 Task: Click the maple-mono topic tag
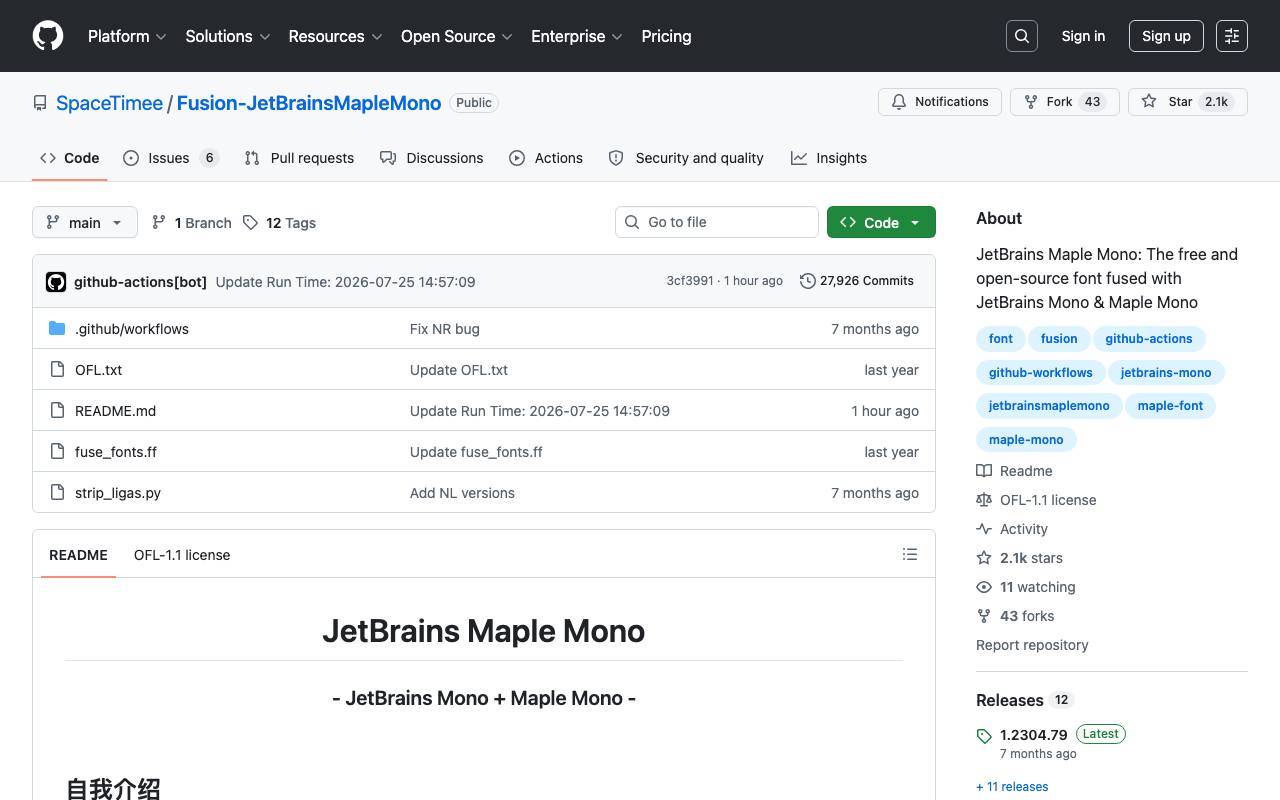pos(1026,440)
